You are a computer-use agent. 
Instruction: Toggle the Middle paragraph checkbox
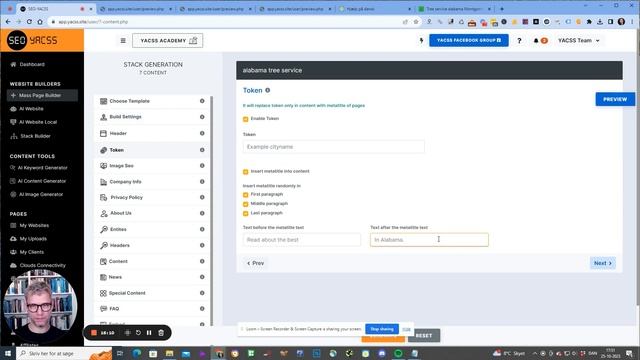point(246,204)
